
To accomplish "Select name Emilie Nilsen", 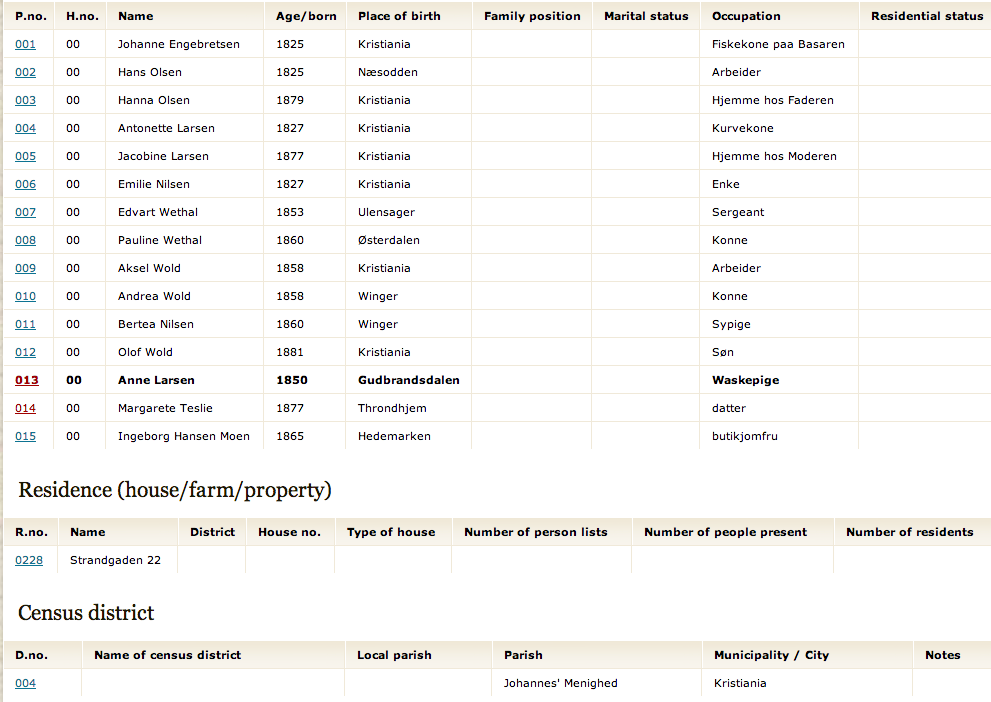I will tap(154, 184).
